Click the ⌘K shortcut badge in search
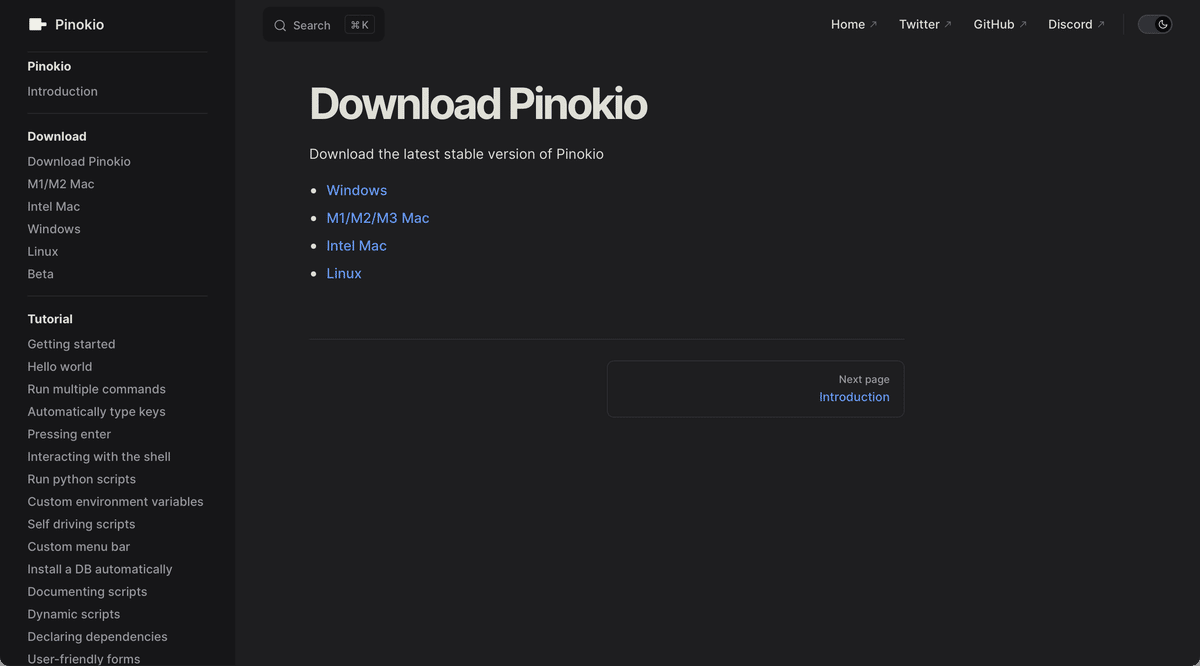The image size is (1200, 666). 359,24
